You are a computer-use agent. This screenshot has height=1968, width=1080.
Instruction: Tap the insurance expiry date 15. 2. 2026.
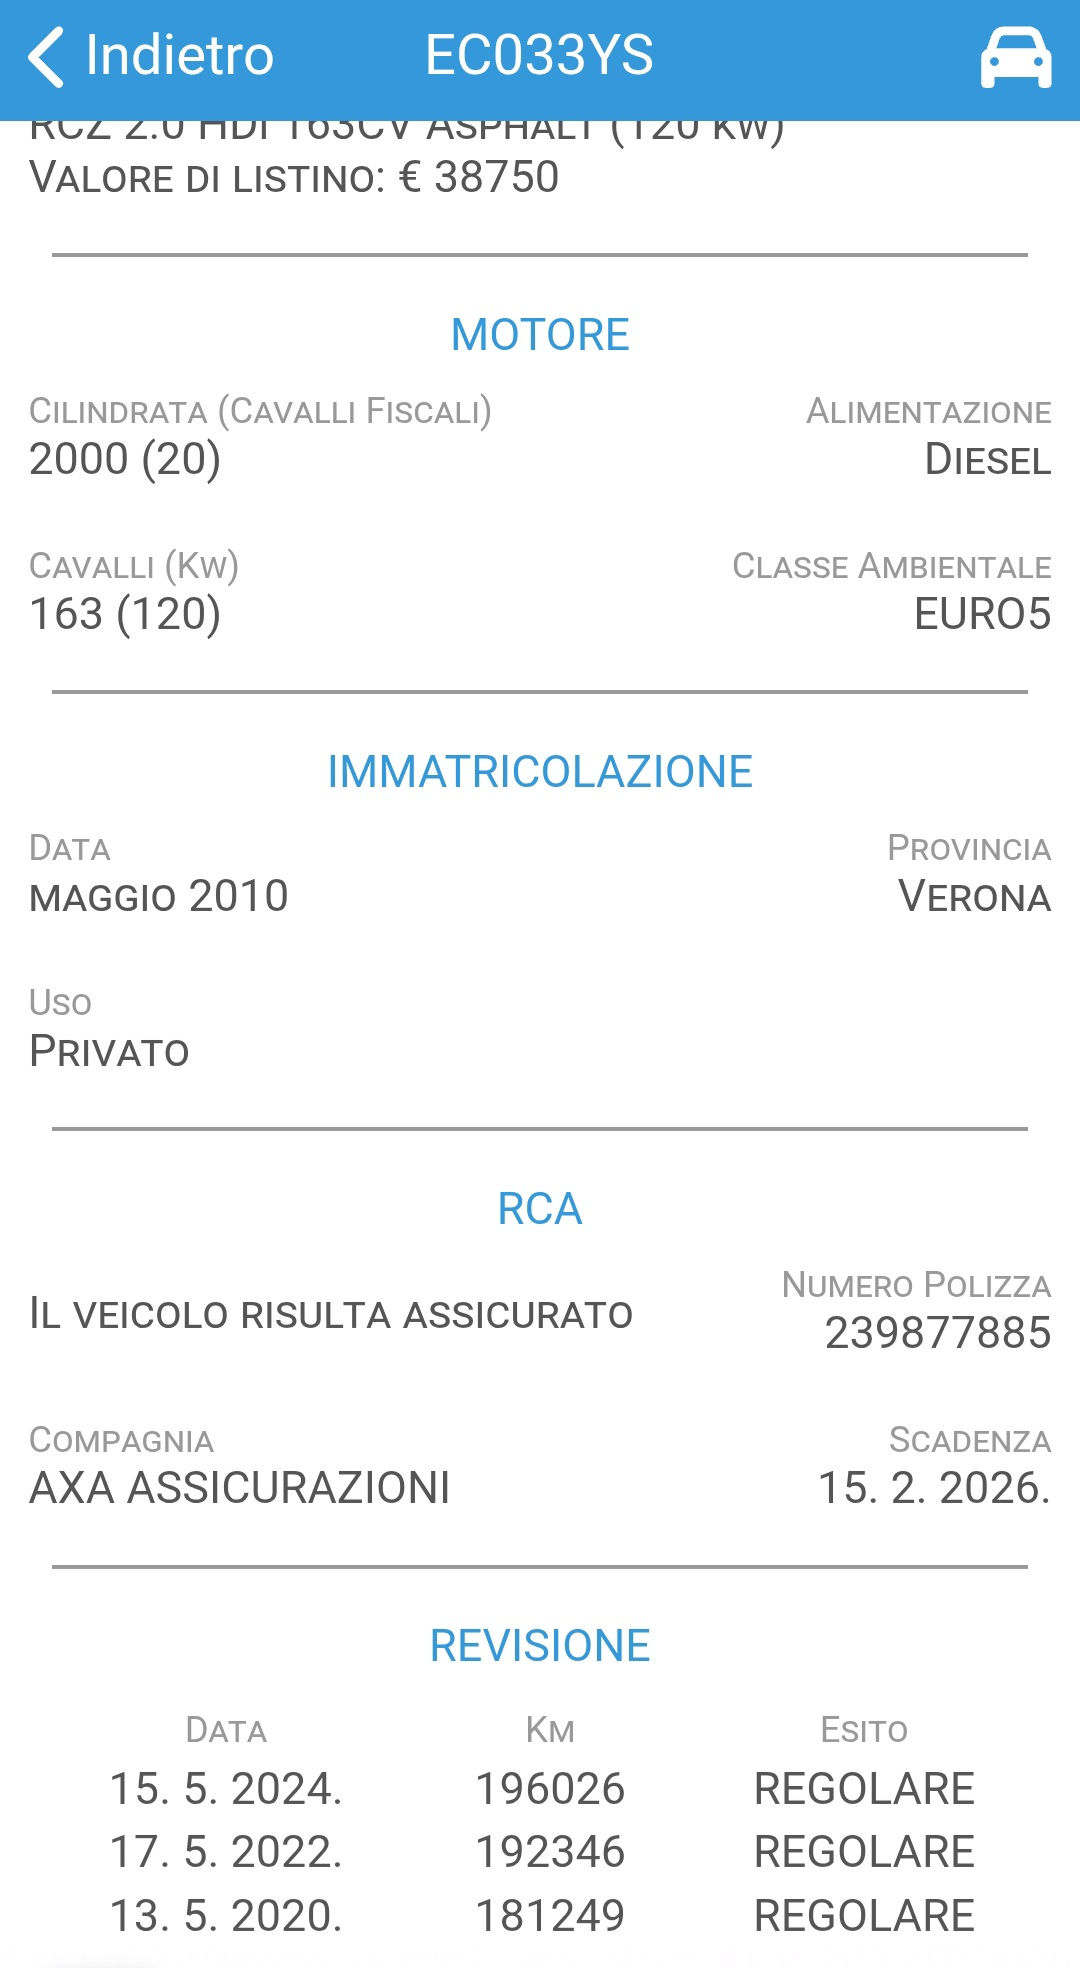pos(934,1488)
